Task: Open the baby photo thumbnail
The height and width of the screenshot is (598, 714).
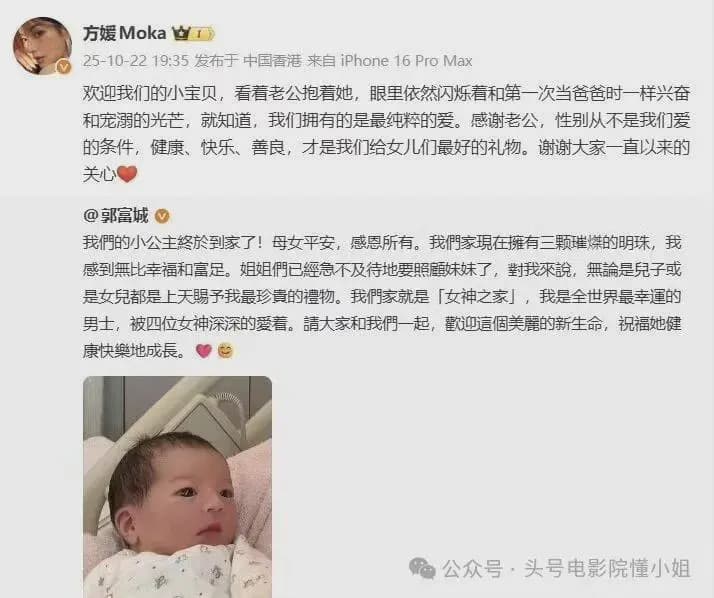Action: (x=178, y=487)
